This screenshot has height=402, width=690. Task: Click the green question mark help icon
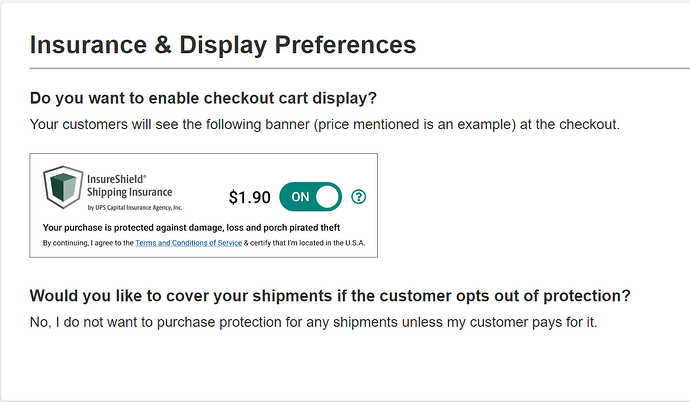pos(359,197)
